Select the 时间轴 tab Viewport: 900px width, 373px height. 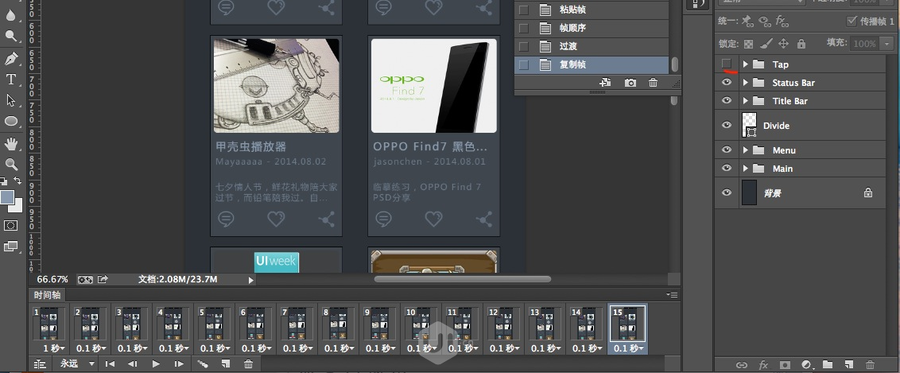[x=46, y=295]
